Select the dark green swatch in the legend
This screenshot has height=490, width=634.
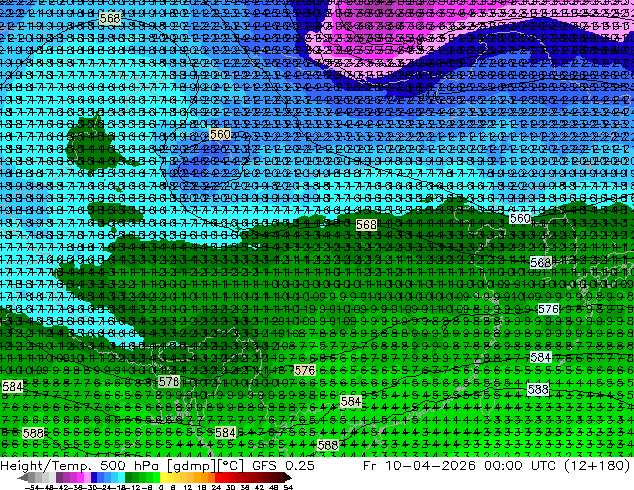(128, 477)
